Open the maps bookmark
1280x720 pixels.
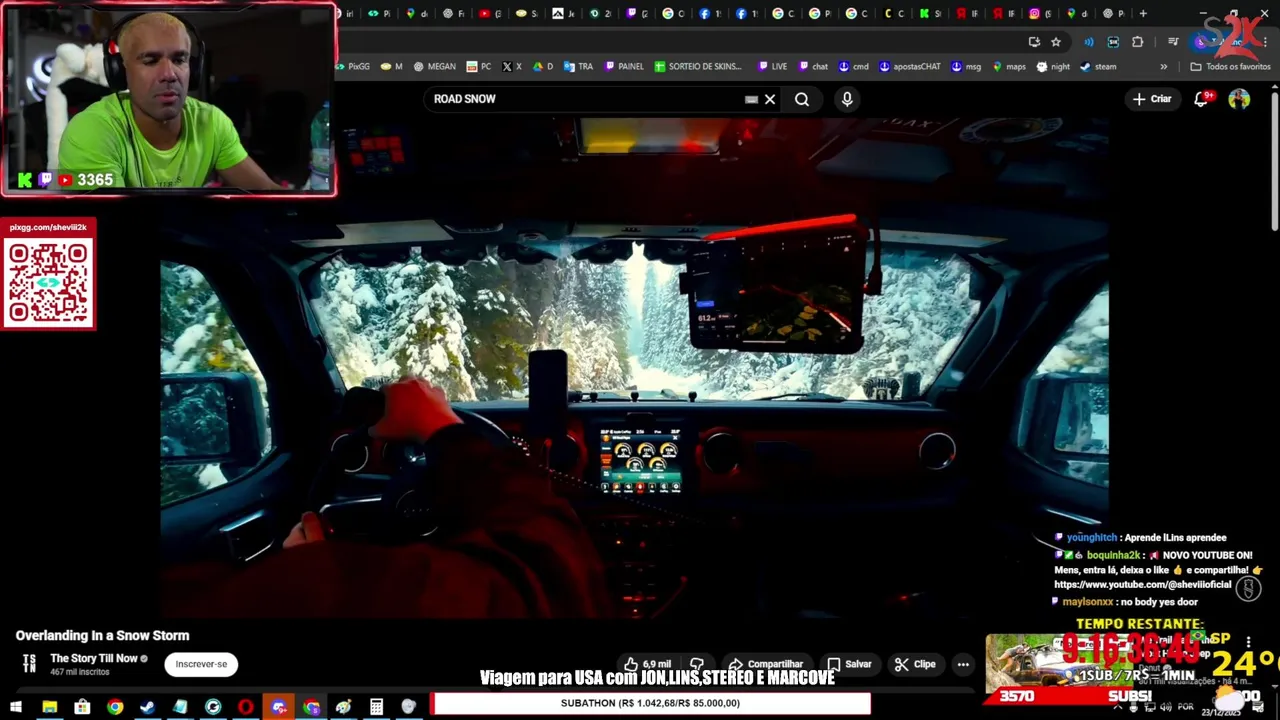pos(1008,66)
